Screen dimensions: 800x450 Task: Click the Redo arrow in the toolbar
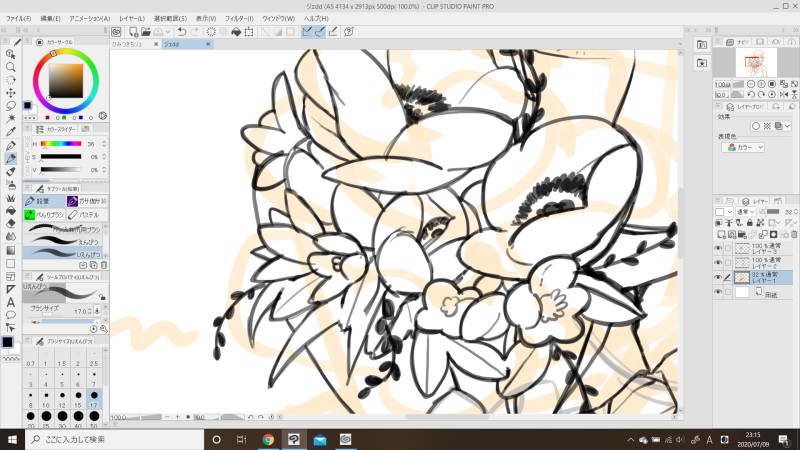pyautogui.click(x=194, y=32)
